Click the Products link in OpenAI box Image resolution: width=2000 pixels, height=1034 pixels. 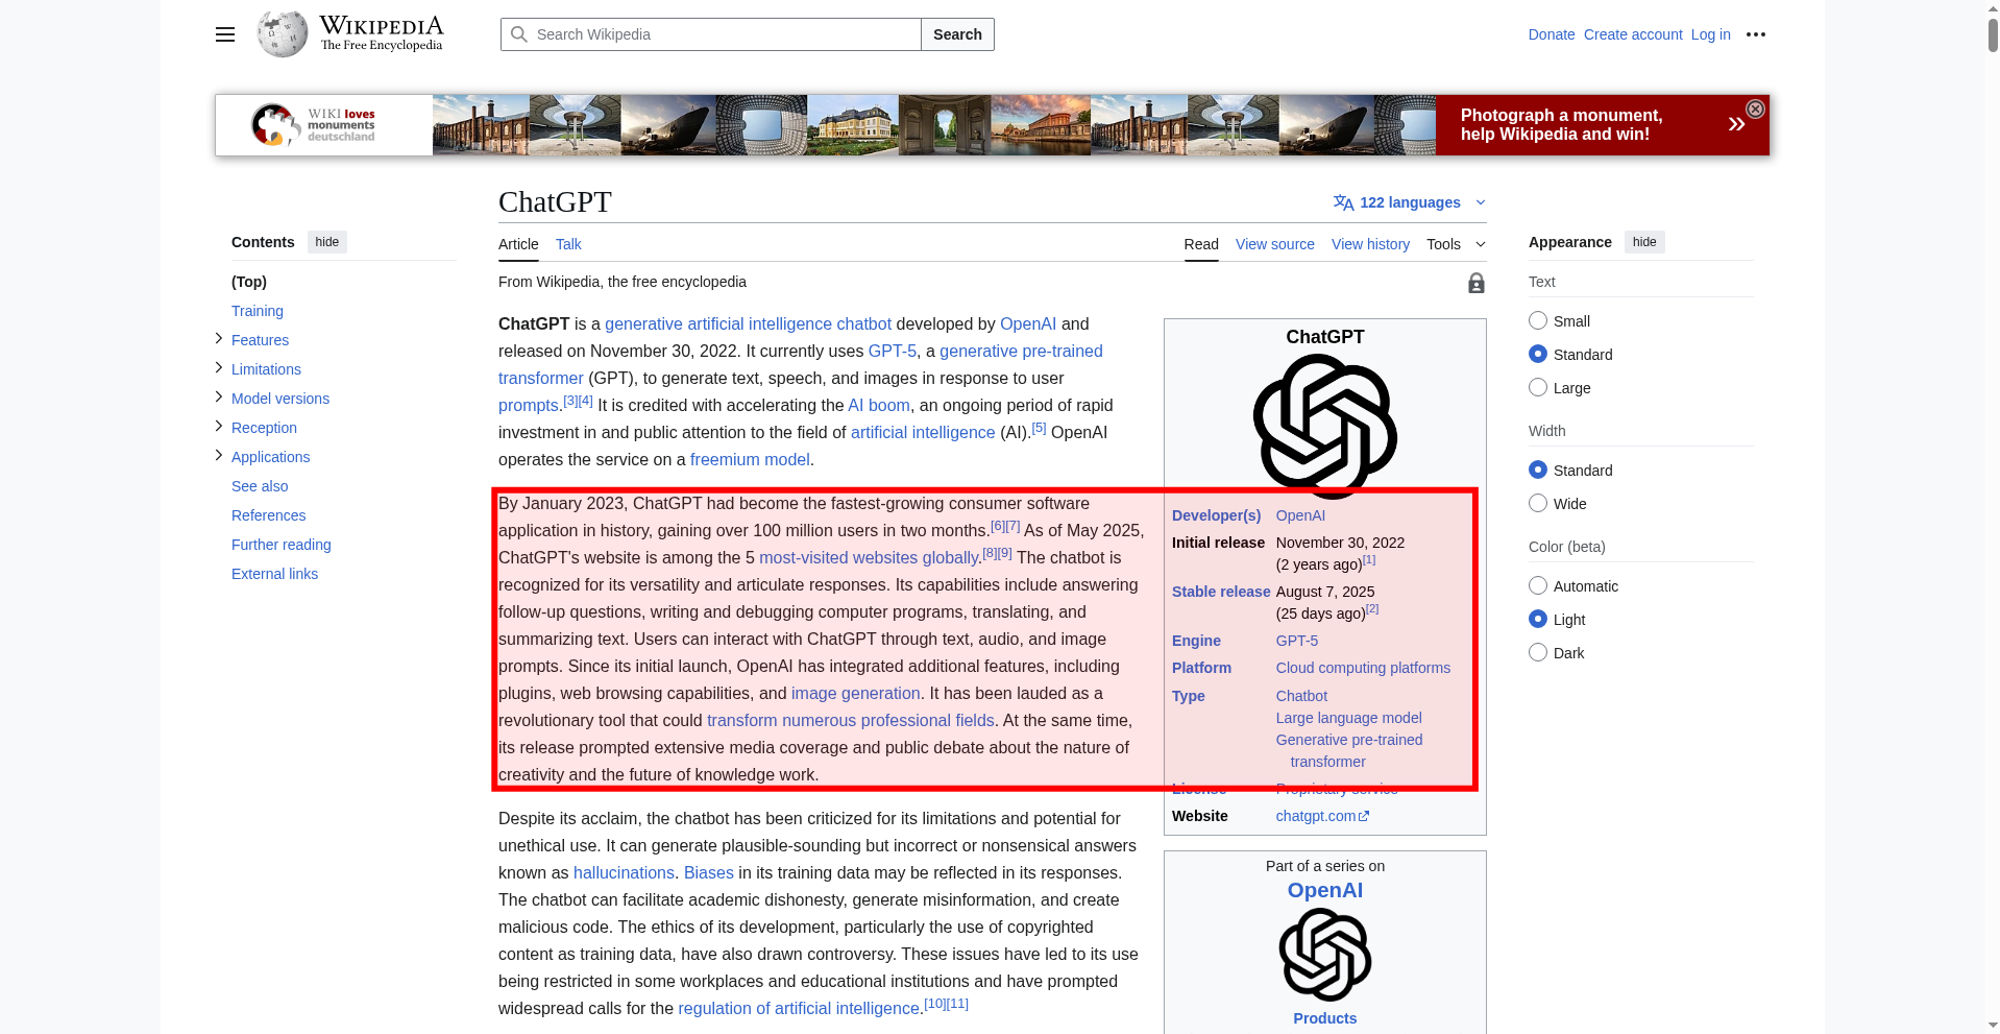[1324, 1018]
